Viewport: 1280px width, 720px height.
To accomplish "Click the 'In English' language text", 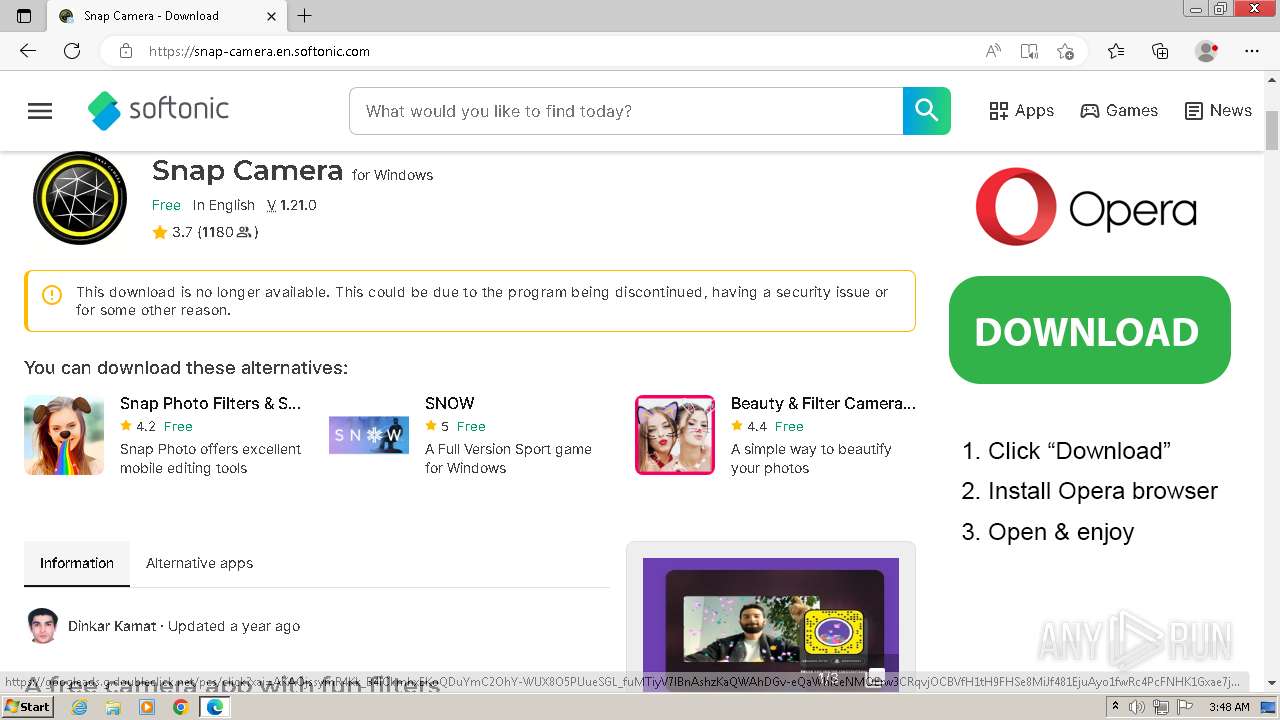I will click(224, 205).
